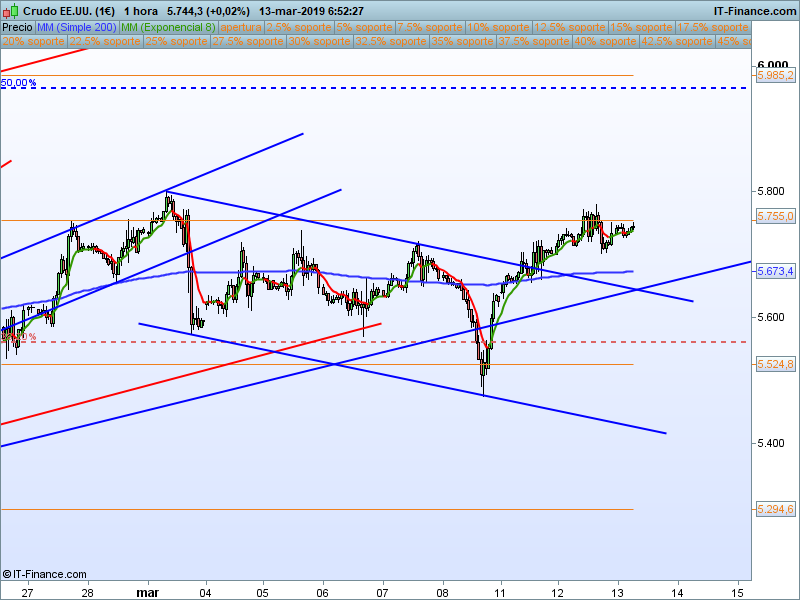This screenshot has height=600, width=800.
Task: Click date 15 on the time axis
Action: click(738, 592)
